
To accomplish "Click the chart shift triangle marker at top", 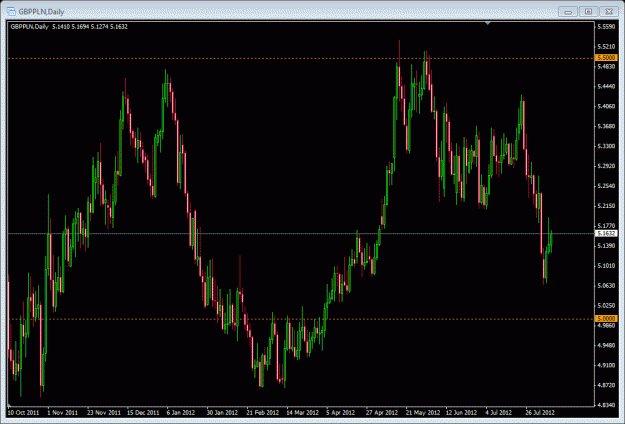I will 487,24.
